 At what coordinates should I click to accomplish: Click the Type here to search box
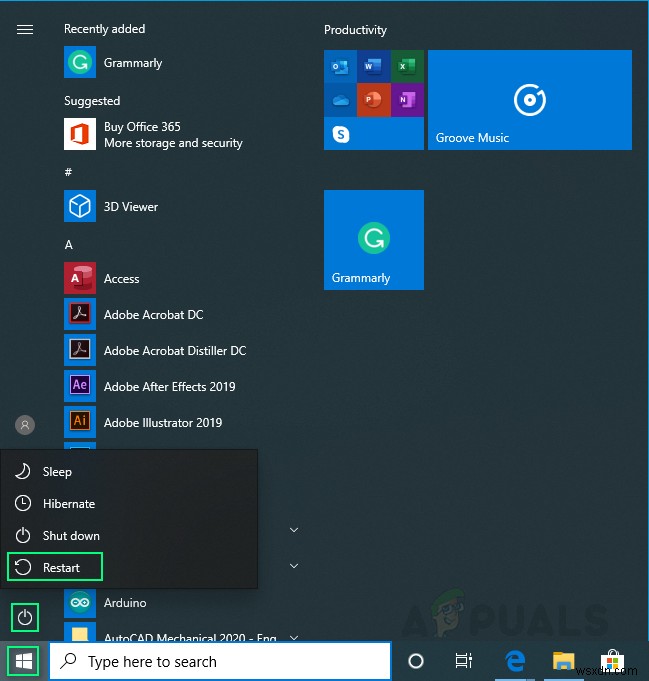click(220, 661)
